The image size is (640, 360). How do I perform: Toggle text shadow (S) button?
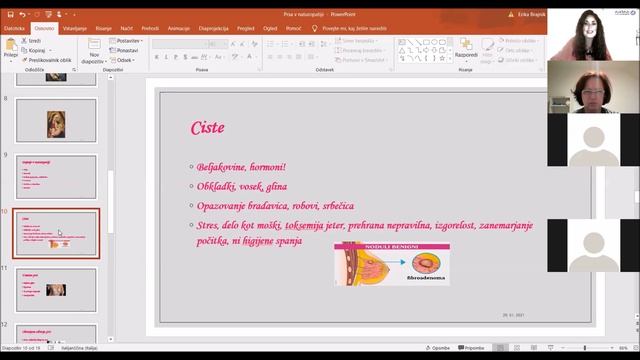[x=185, y=57]
